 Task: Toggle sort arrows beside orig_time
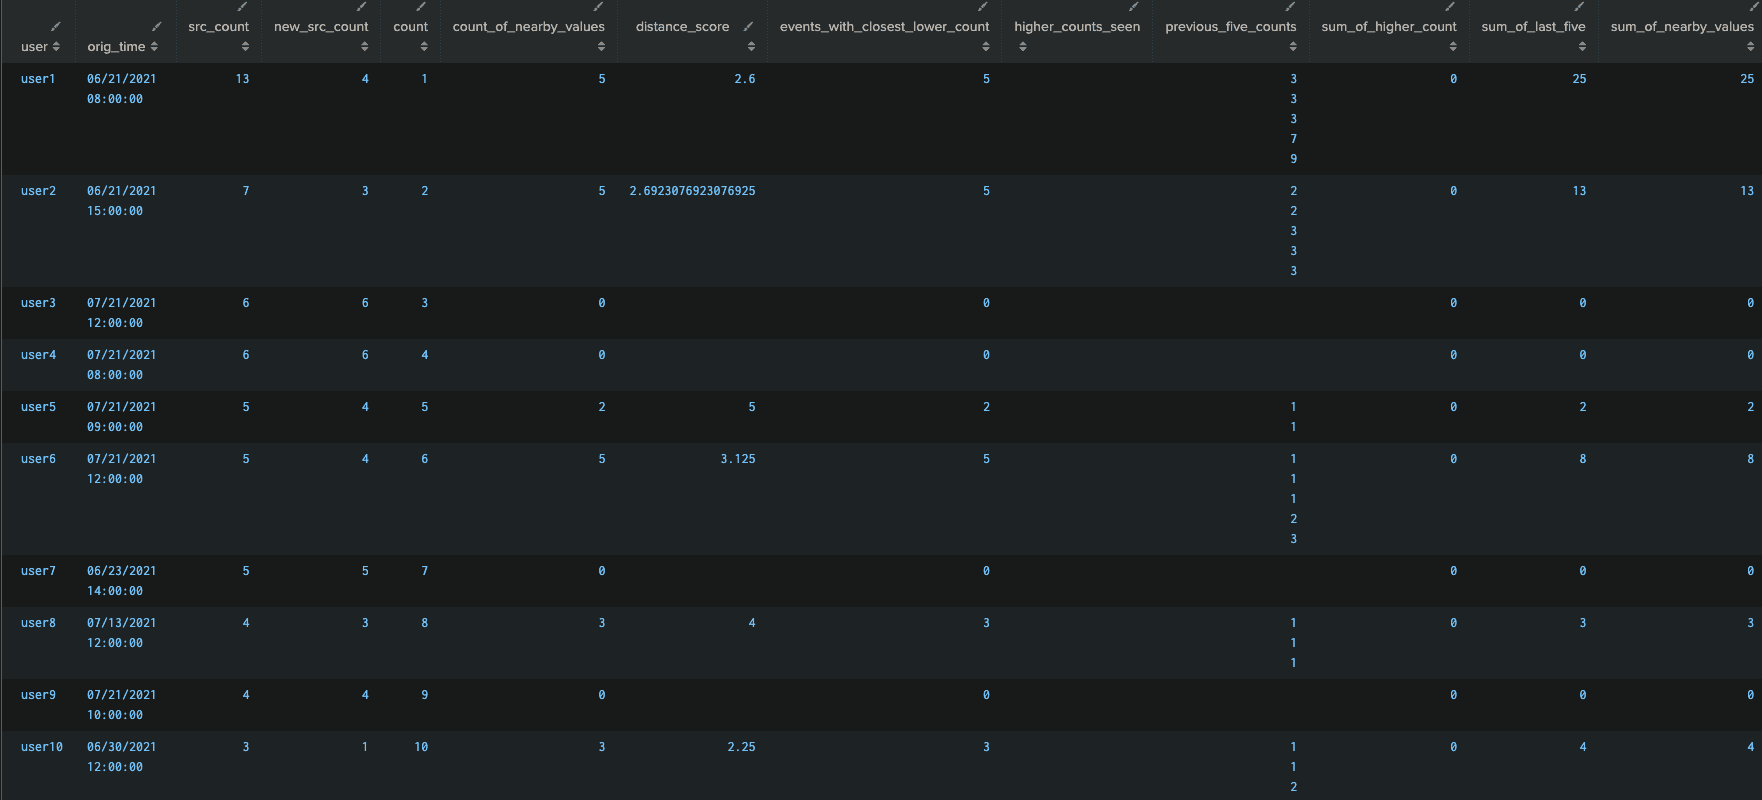point(154,47)
